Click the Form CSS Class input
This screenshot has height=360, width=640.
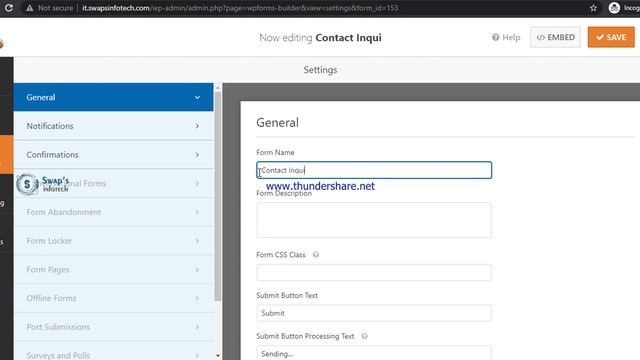(x=374, y=272)
